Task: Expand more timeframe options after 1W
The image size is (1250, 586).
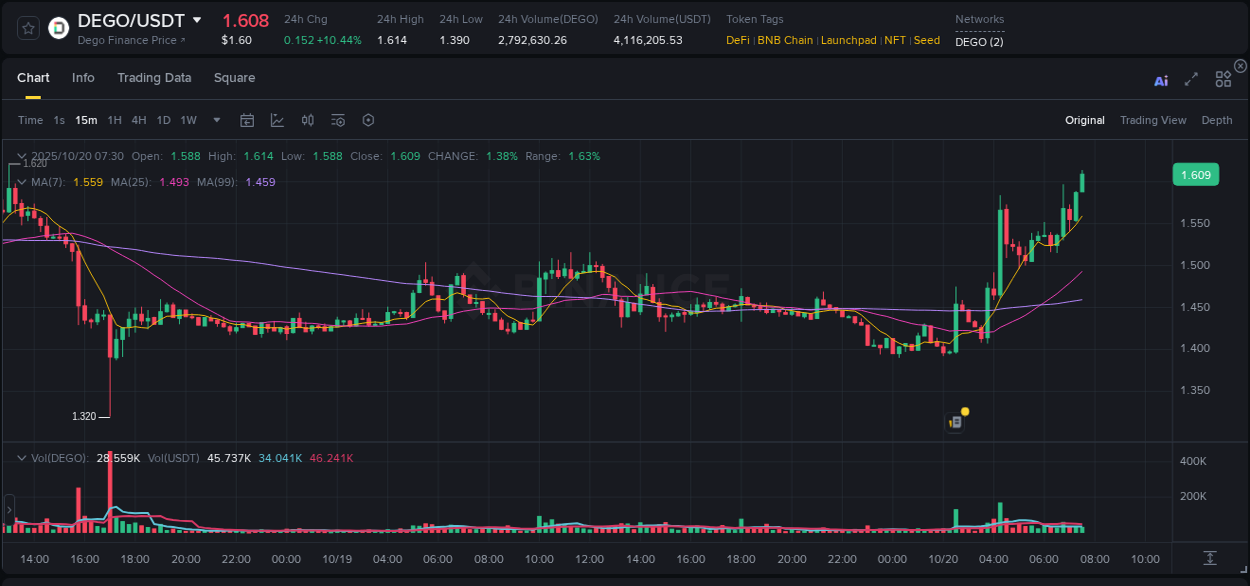Action: (215, 119)
